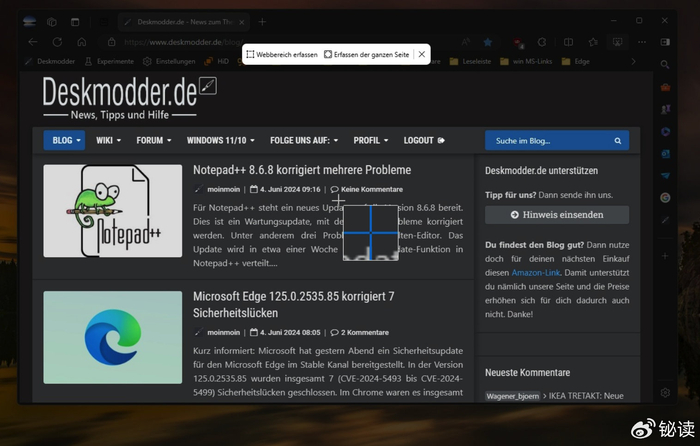Close the web capture toolbar
The height and width of the screenshot is (446, 700).
tap(422, 54)
